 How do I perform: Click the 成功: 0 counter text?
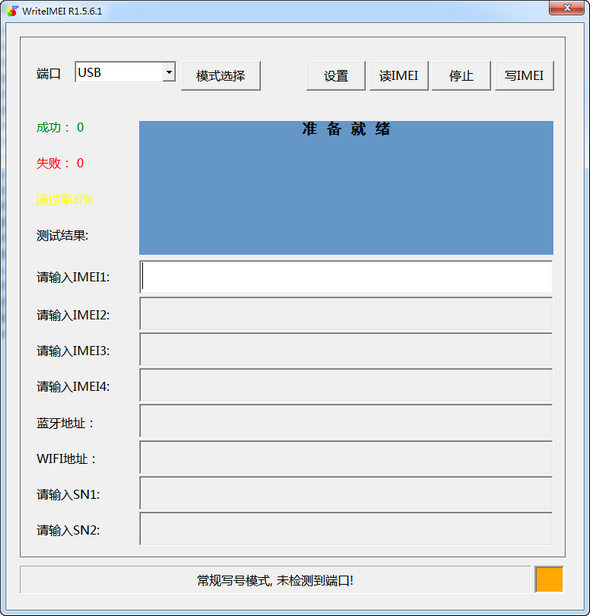click(x=60, y=127)
